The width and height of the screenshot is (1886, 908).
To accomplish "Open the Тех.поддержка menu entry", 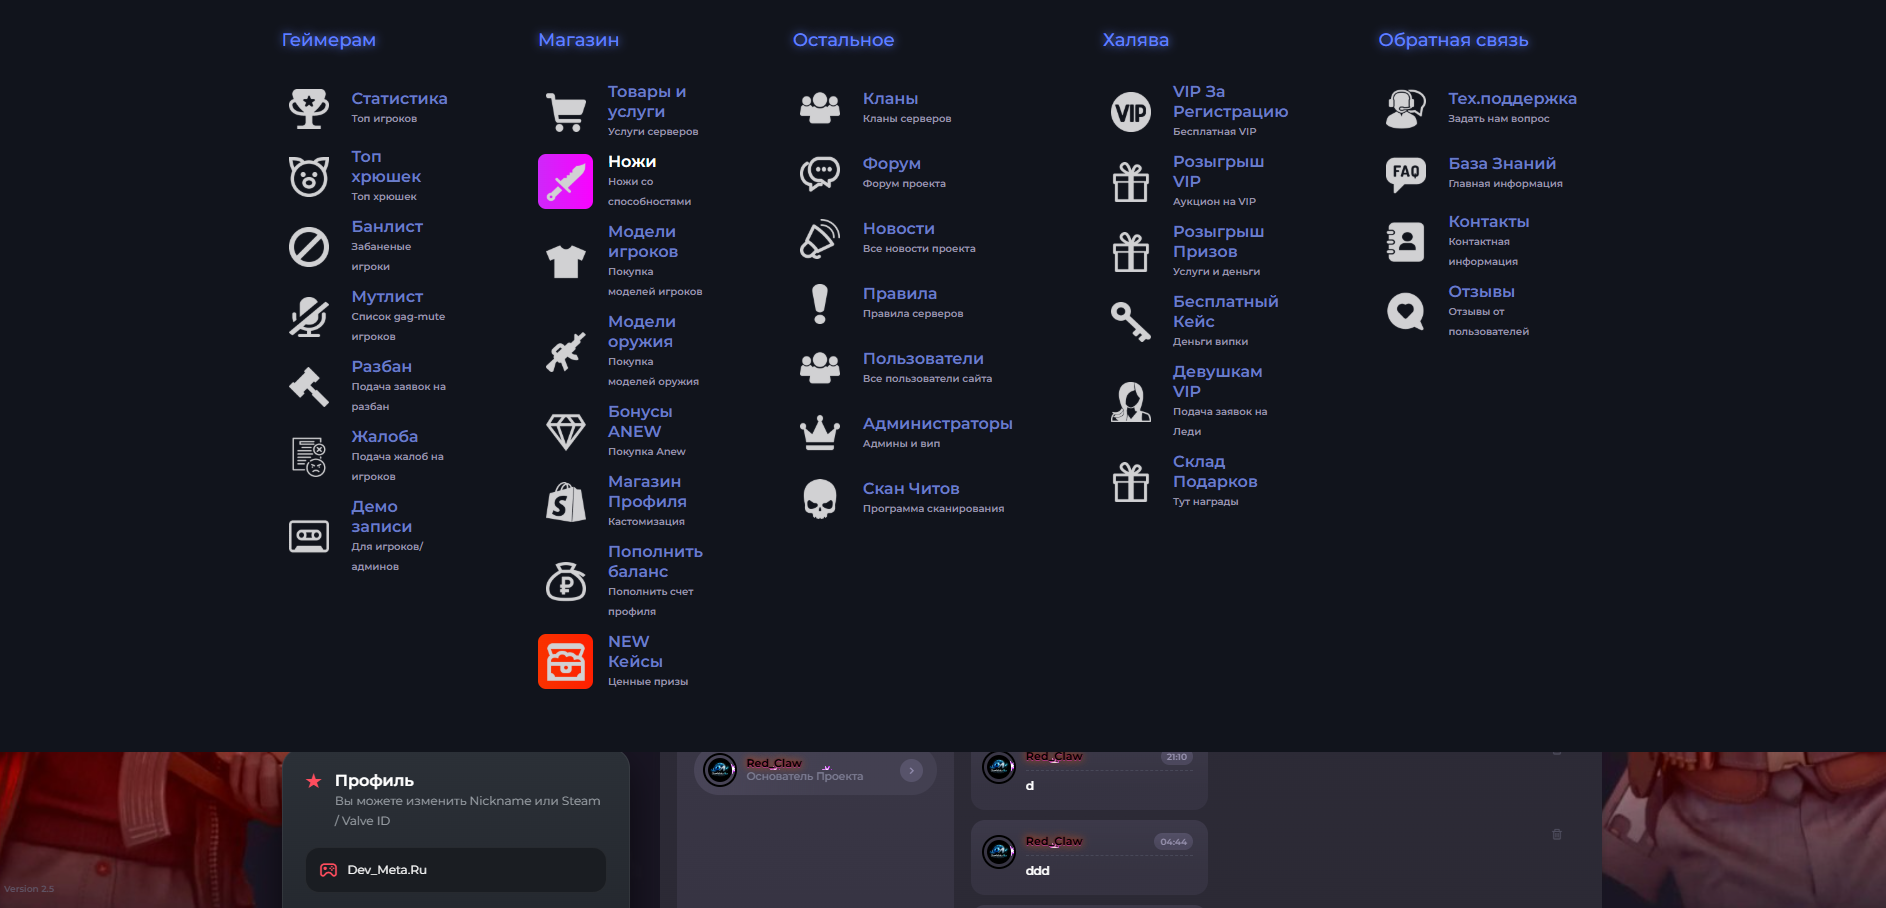I will [1512, 98].
